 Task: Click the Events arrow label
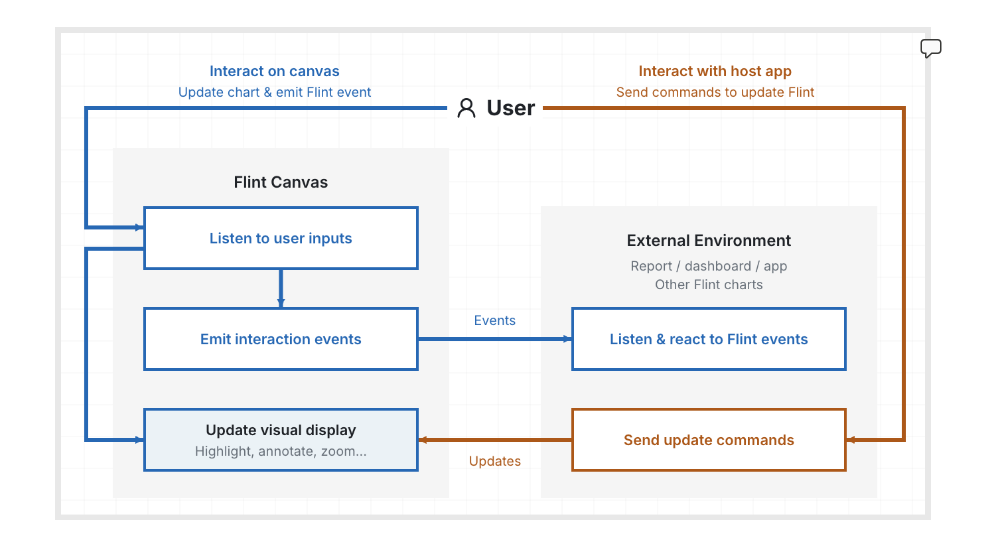[494, 320]
